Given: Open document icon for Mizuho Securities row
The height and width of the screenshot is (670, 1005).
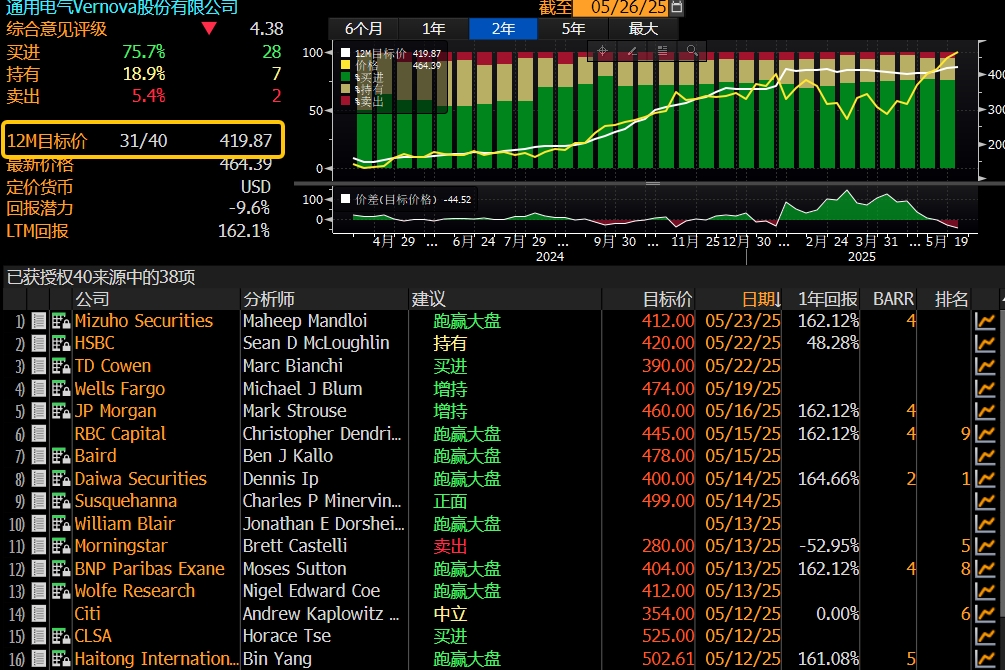Looking at the screenshot, I should click(39, 321).
